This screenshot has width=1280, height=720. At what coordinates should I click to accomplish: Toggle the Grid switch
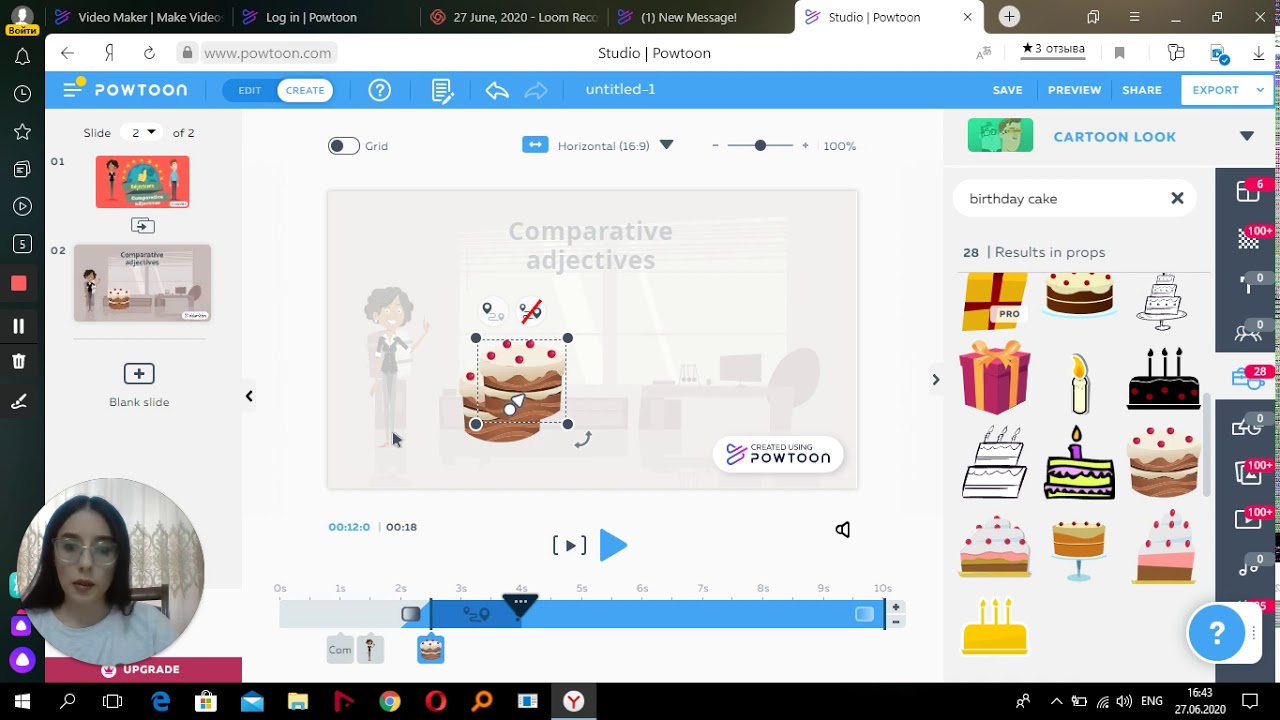pos(343,146)
